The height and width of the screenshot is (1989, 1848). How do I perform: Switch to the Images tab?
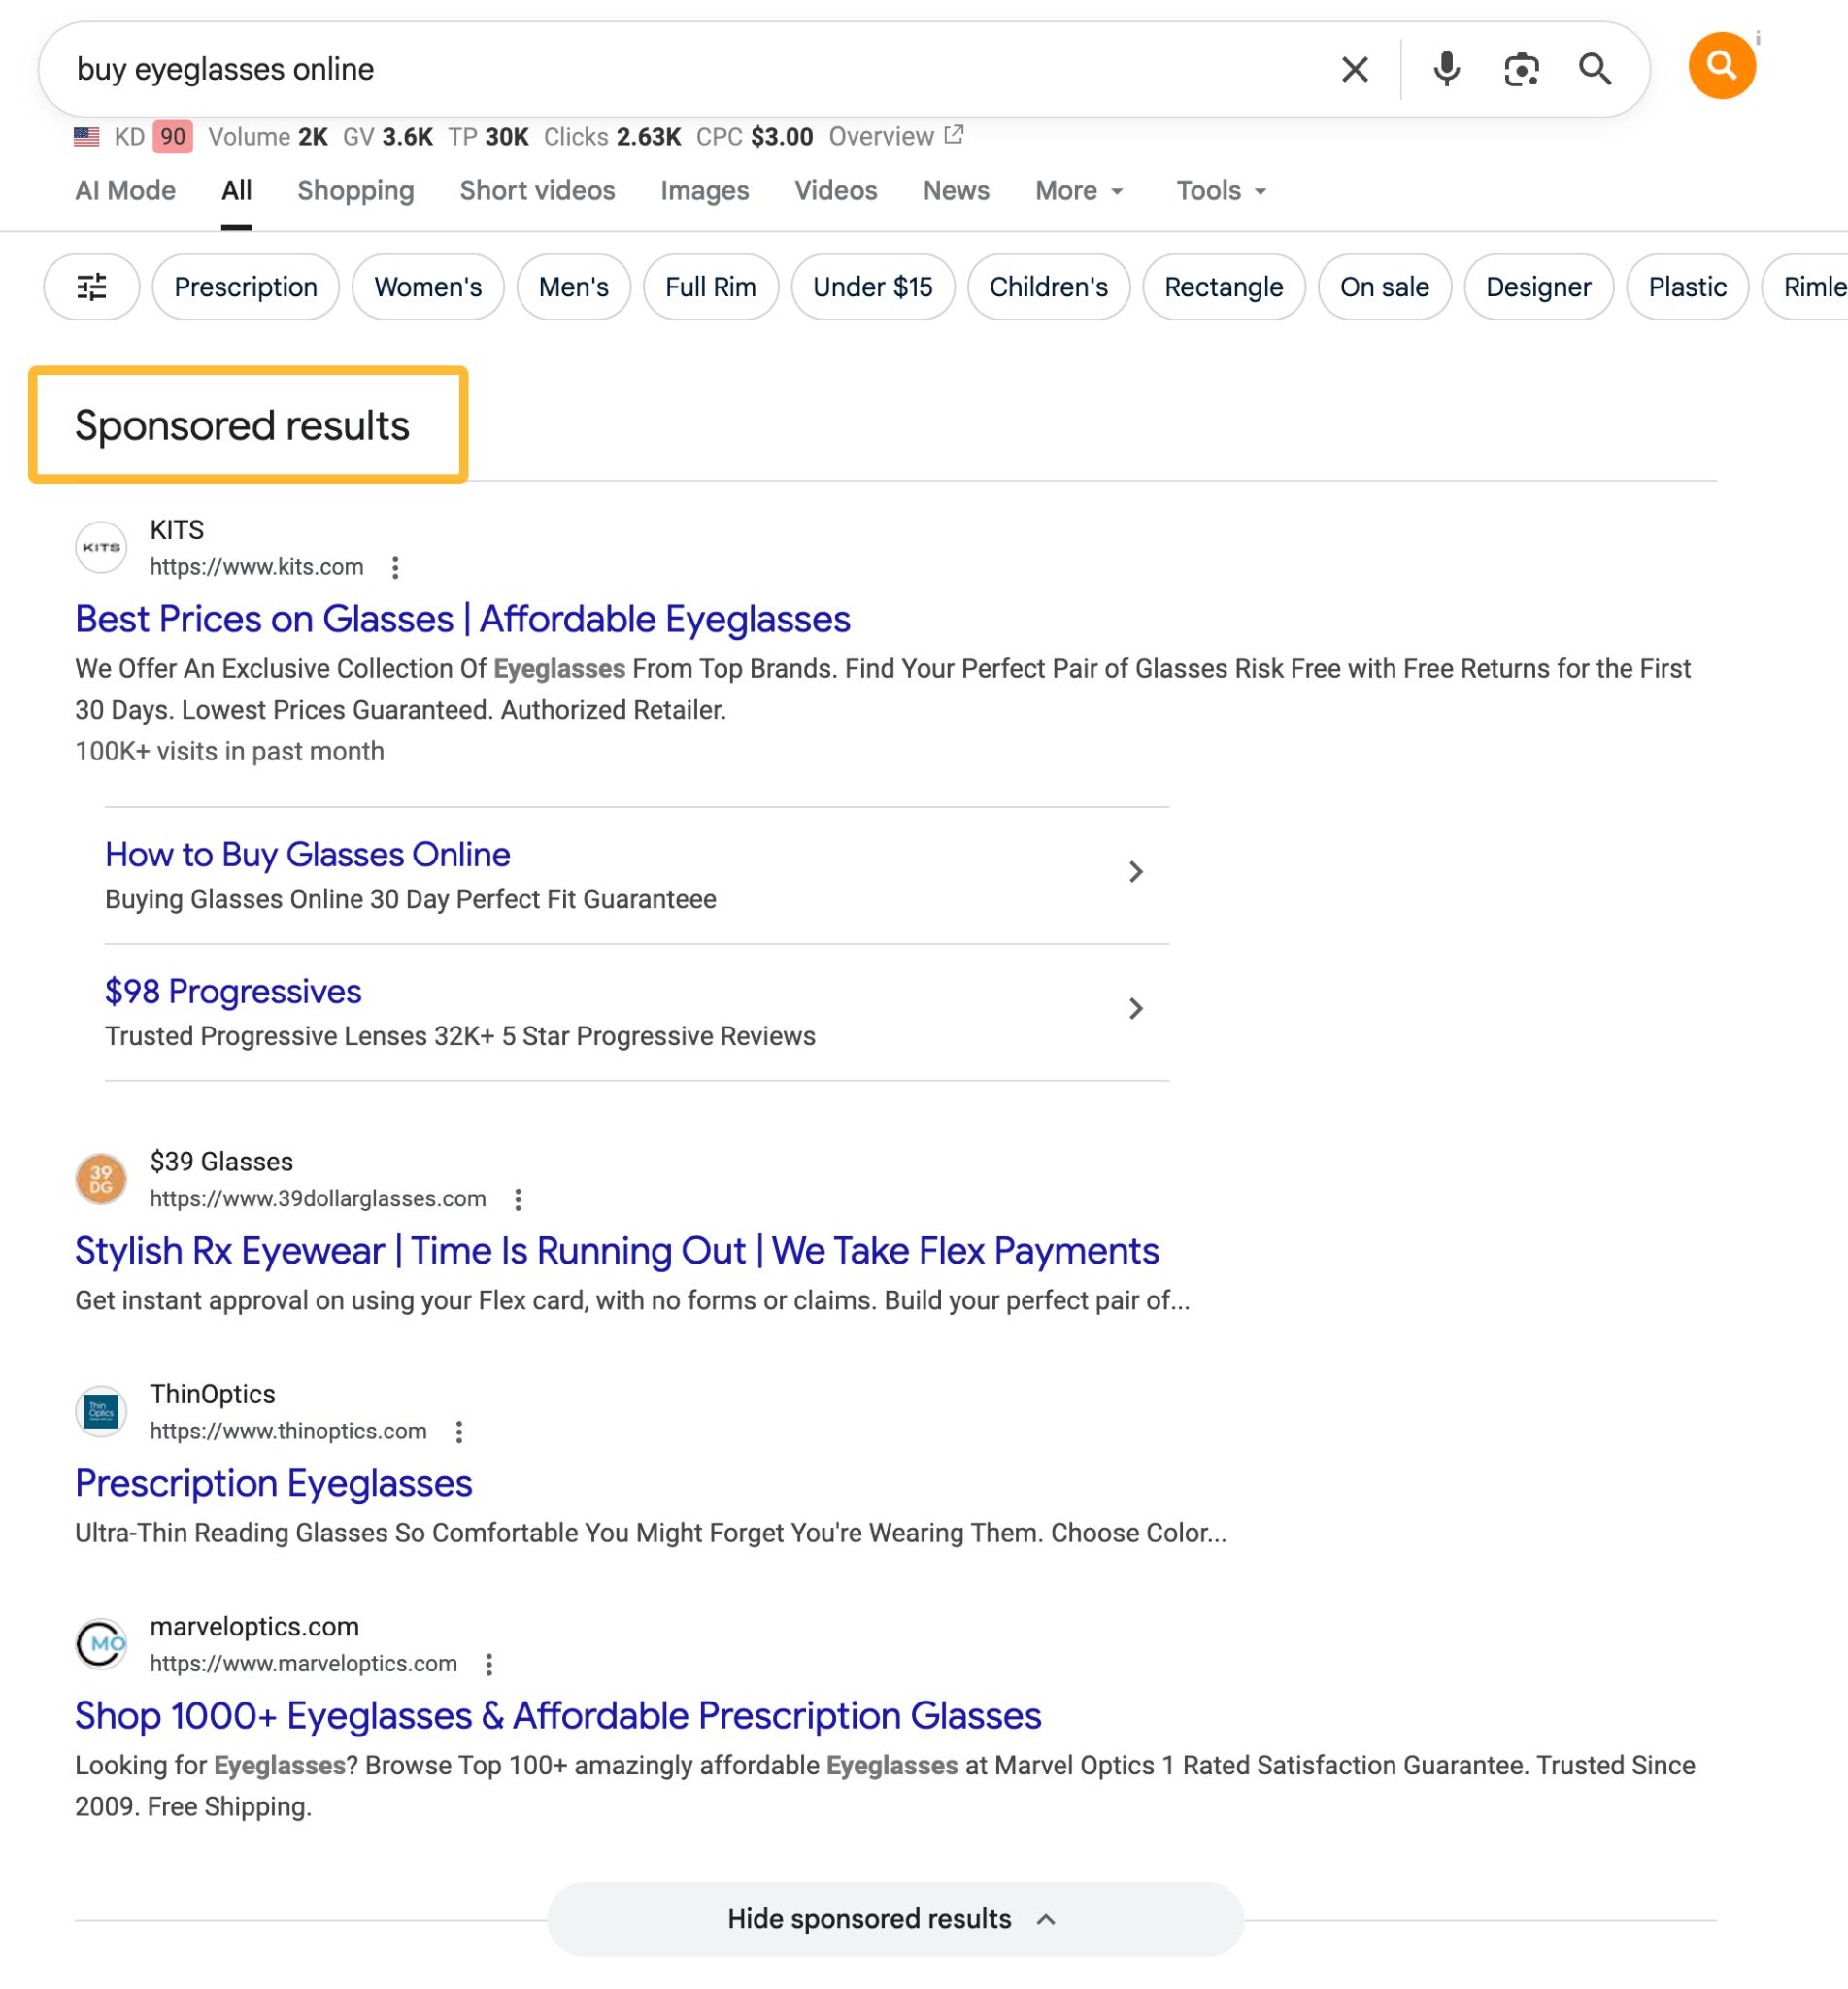point(704,190)
